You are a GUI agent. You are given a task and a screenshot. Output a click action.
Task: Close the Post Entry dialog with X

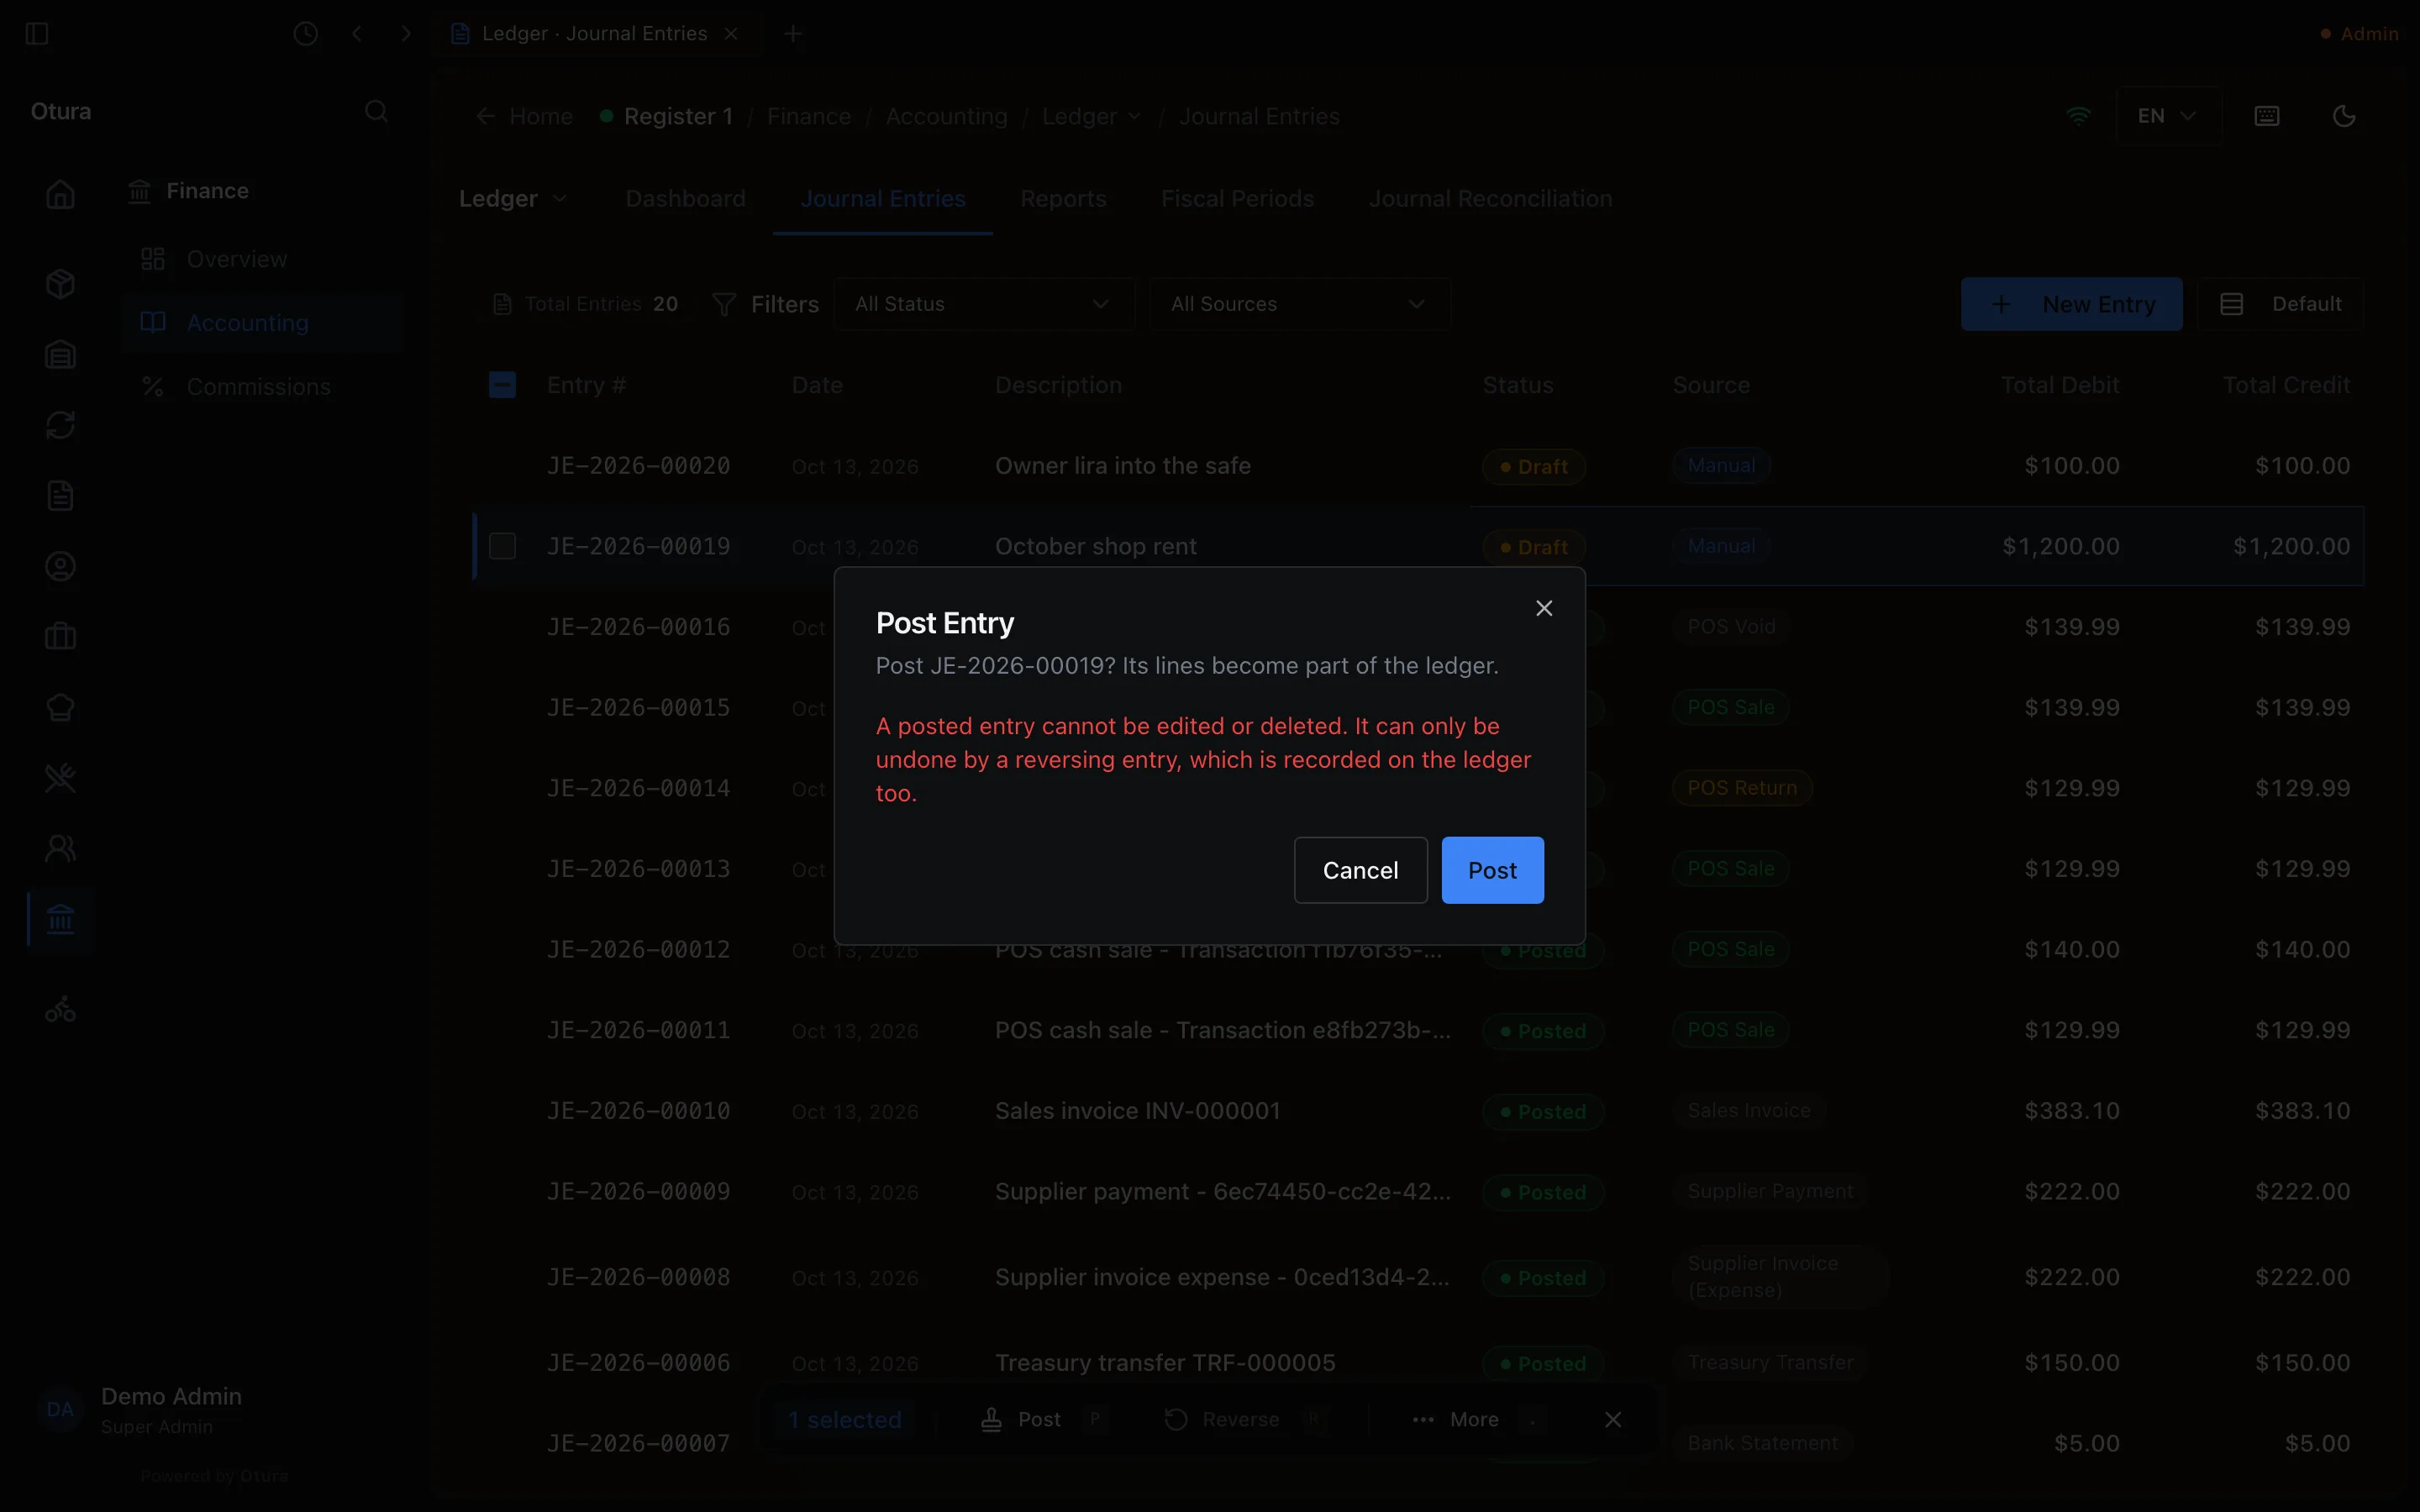1544,608
